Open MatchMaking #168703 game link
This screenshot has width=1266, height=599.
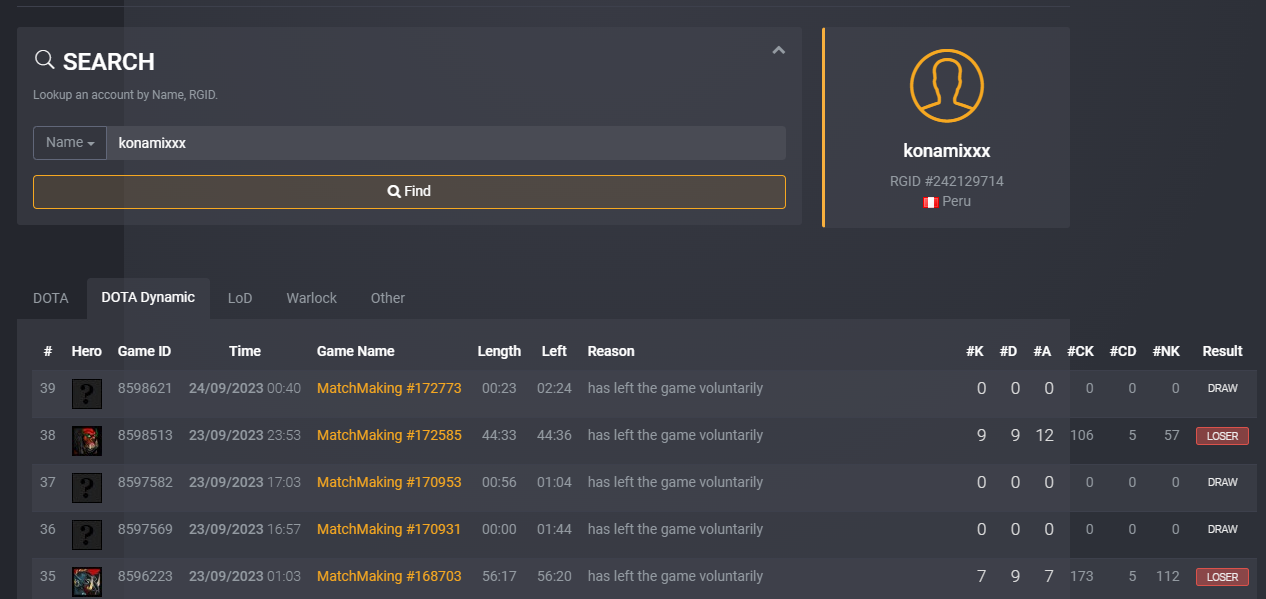click(389, 576)
